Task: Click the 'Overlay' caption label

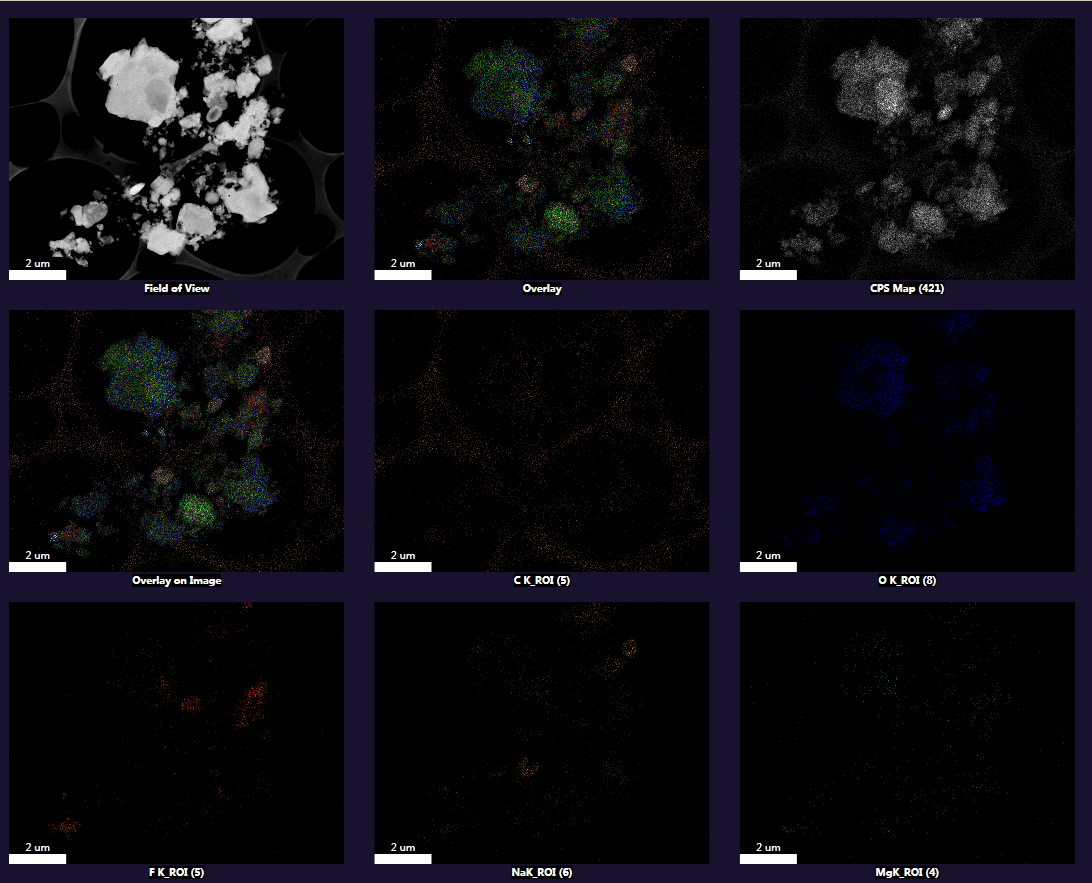Action: click(542, 288)
